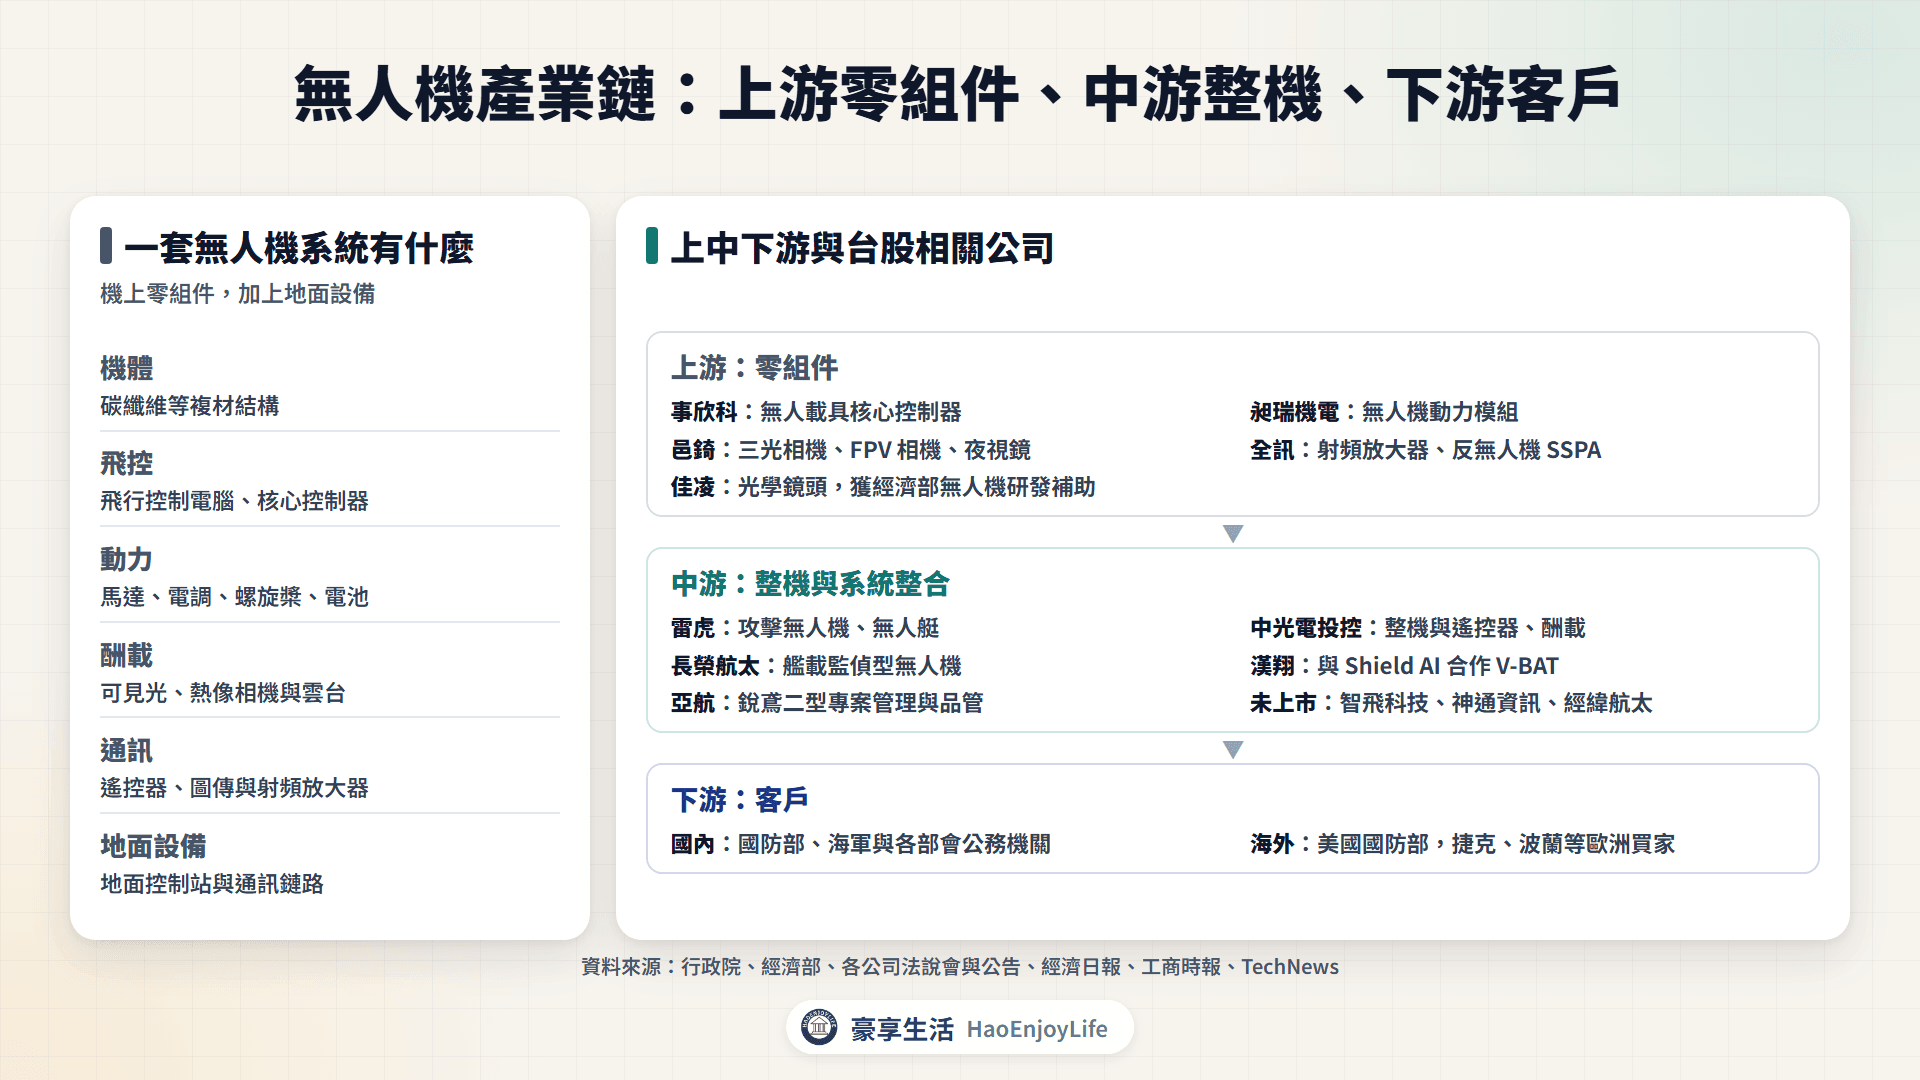Viewport: 1920px width, 1080px height.
Task: Click the 國內 customers entry
Action: pos(861,844)
